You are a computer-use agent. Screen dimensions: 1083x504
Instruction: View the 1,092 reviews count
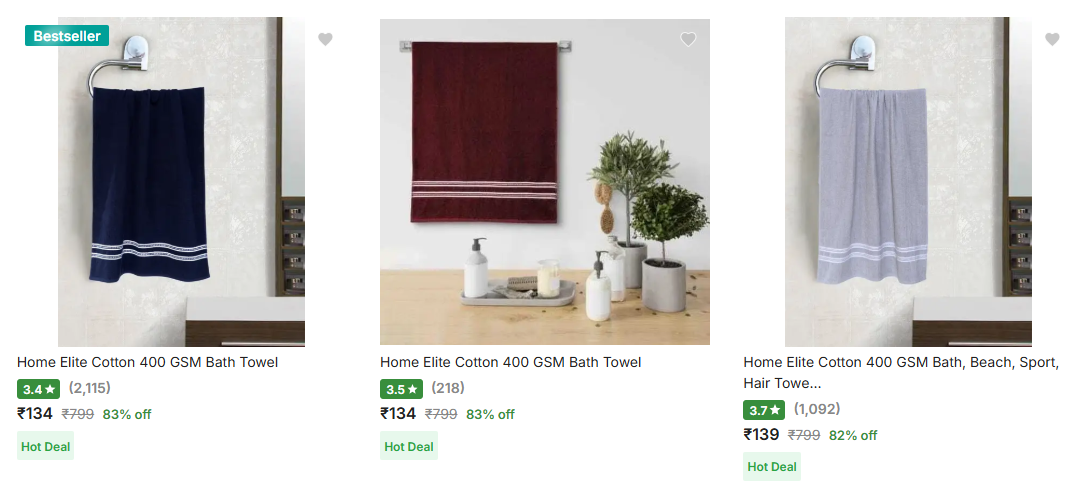pyautogui.click(x=817, y=409)
